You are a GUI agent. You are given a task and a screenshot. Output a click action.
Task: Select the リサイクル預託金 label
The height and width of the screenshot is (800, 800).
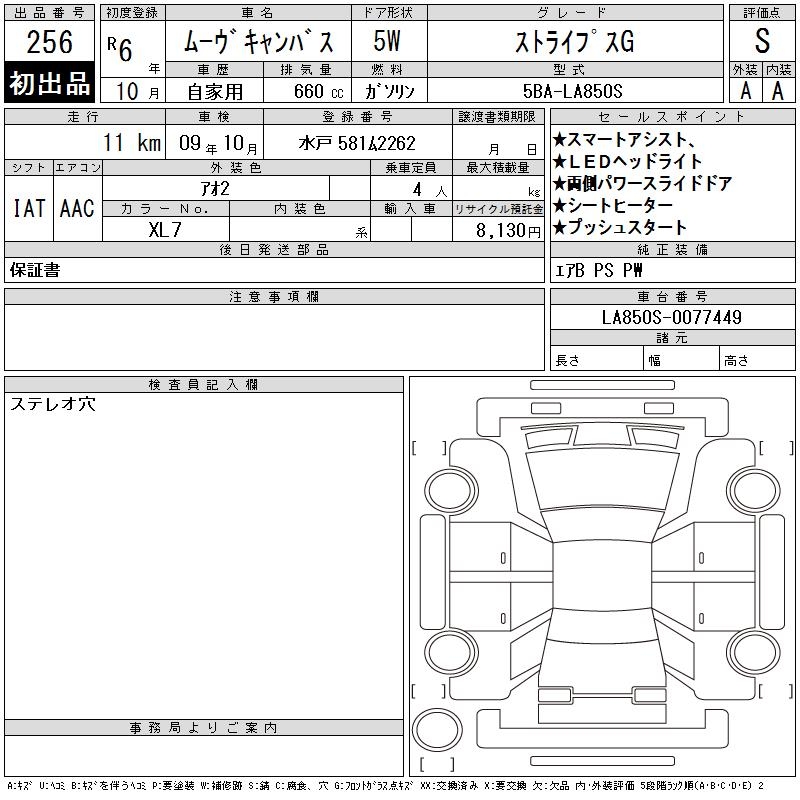(x=498, y=209)
